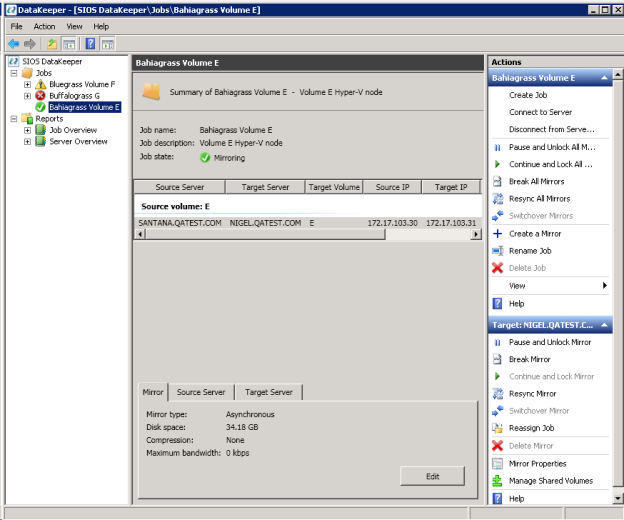The image size is (624, 520).
Task: Click the Create a Mirror plus icon
Action: (x=497, y=234)
